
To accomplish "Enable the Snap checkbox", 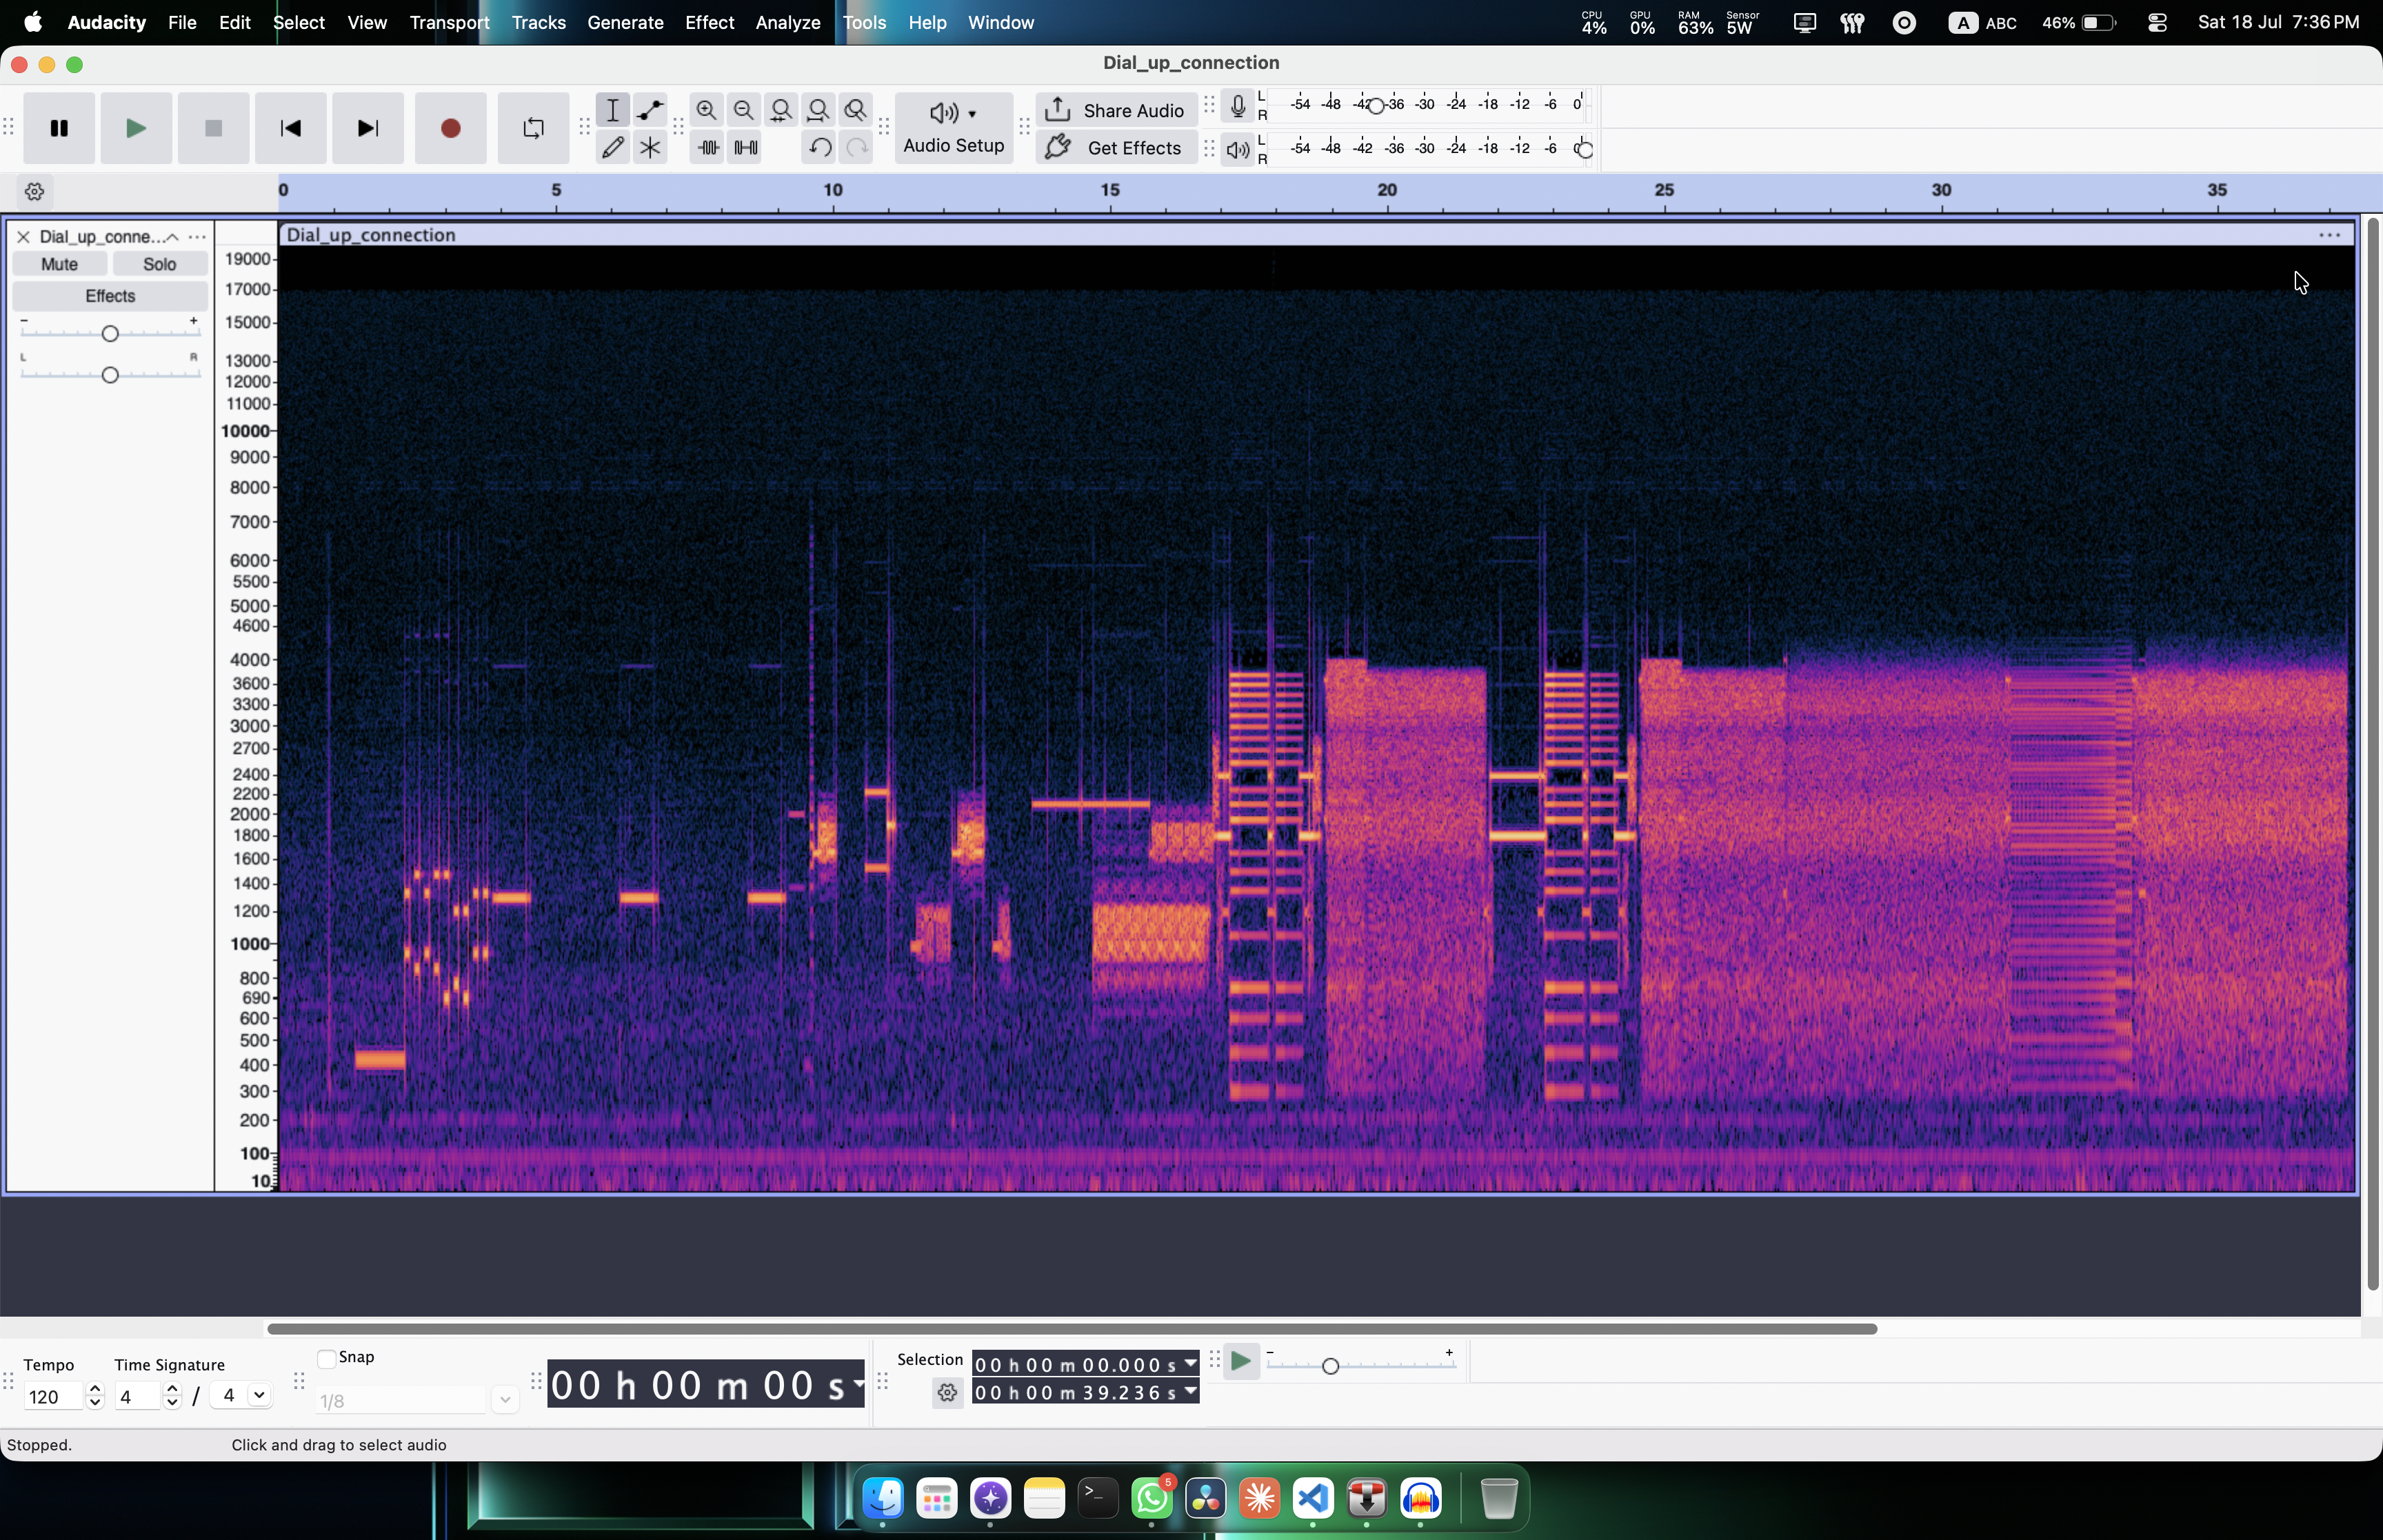I will pyautogui.click(x=326, y=1358).
